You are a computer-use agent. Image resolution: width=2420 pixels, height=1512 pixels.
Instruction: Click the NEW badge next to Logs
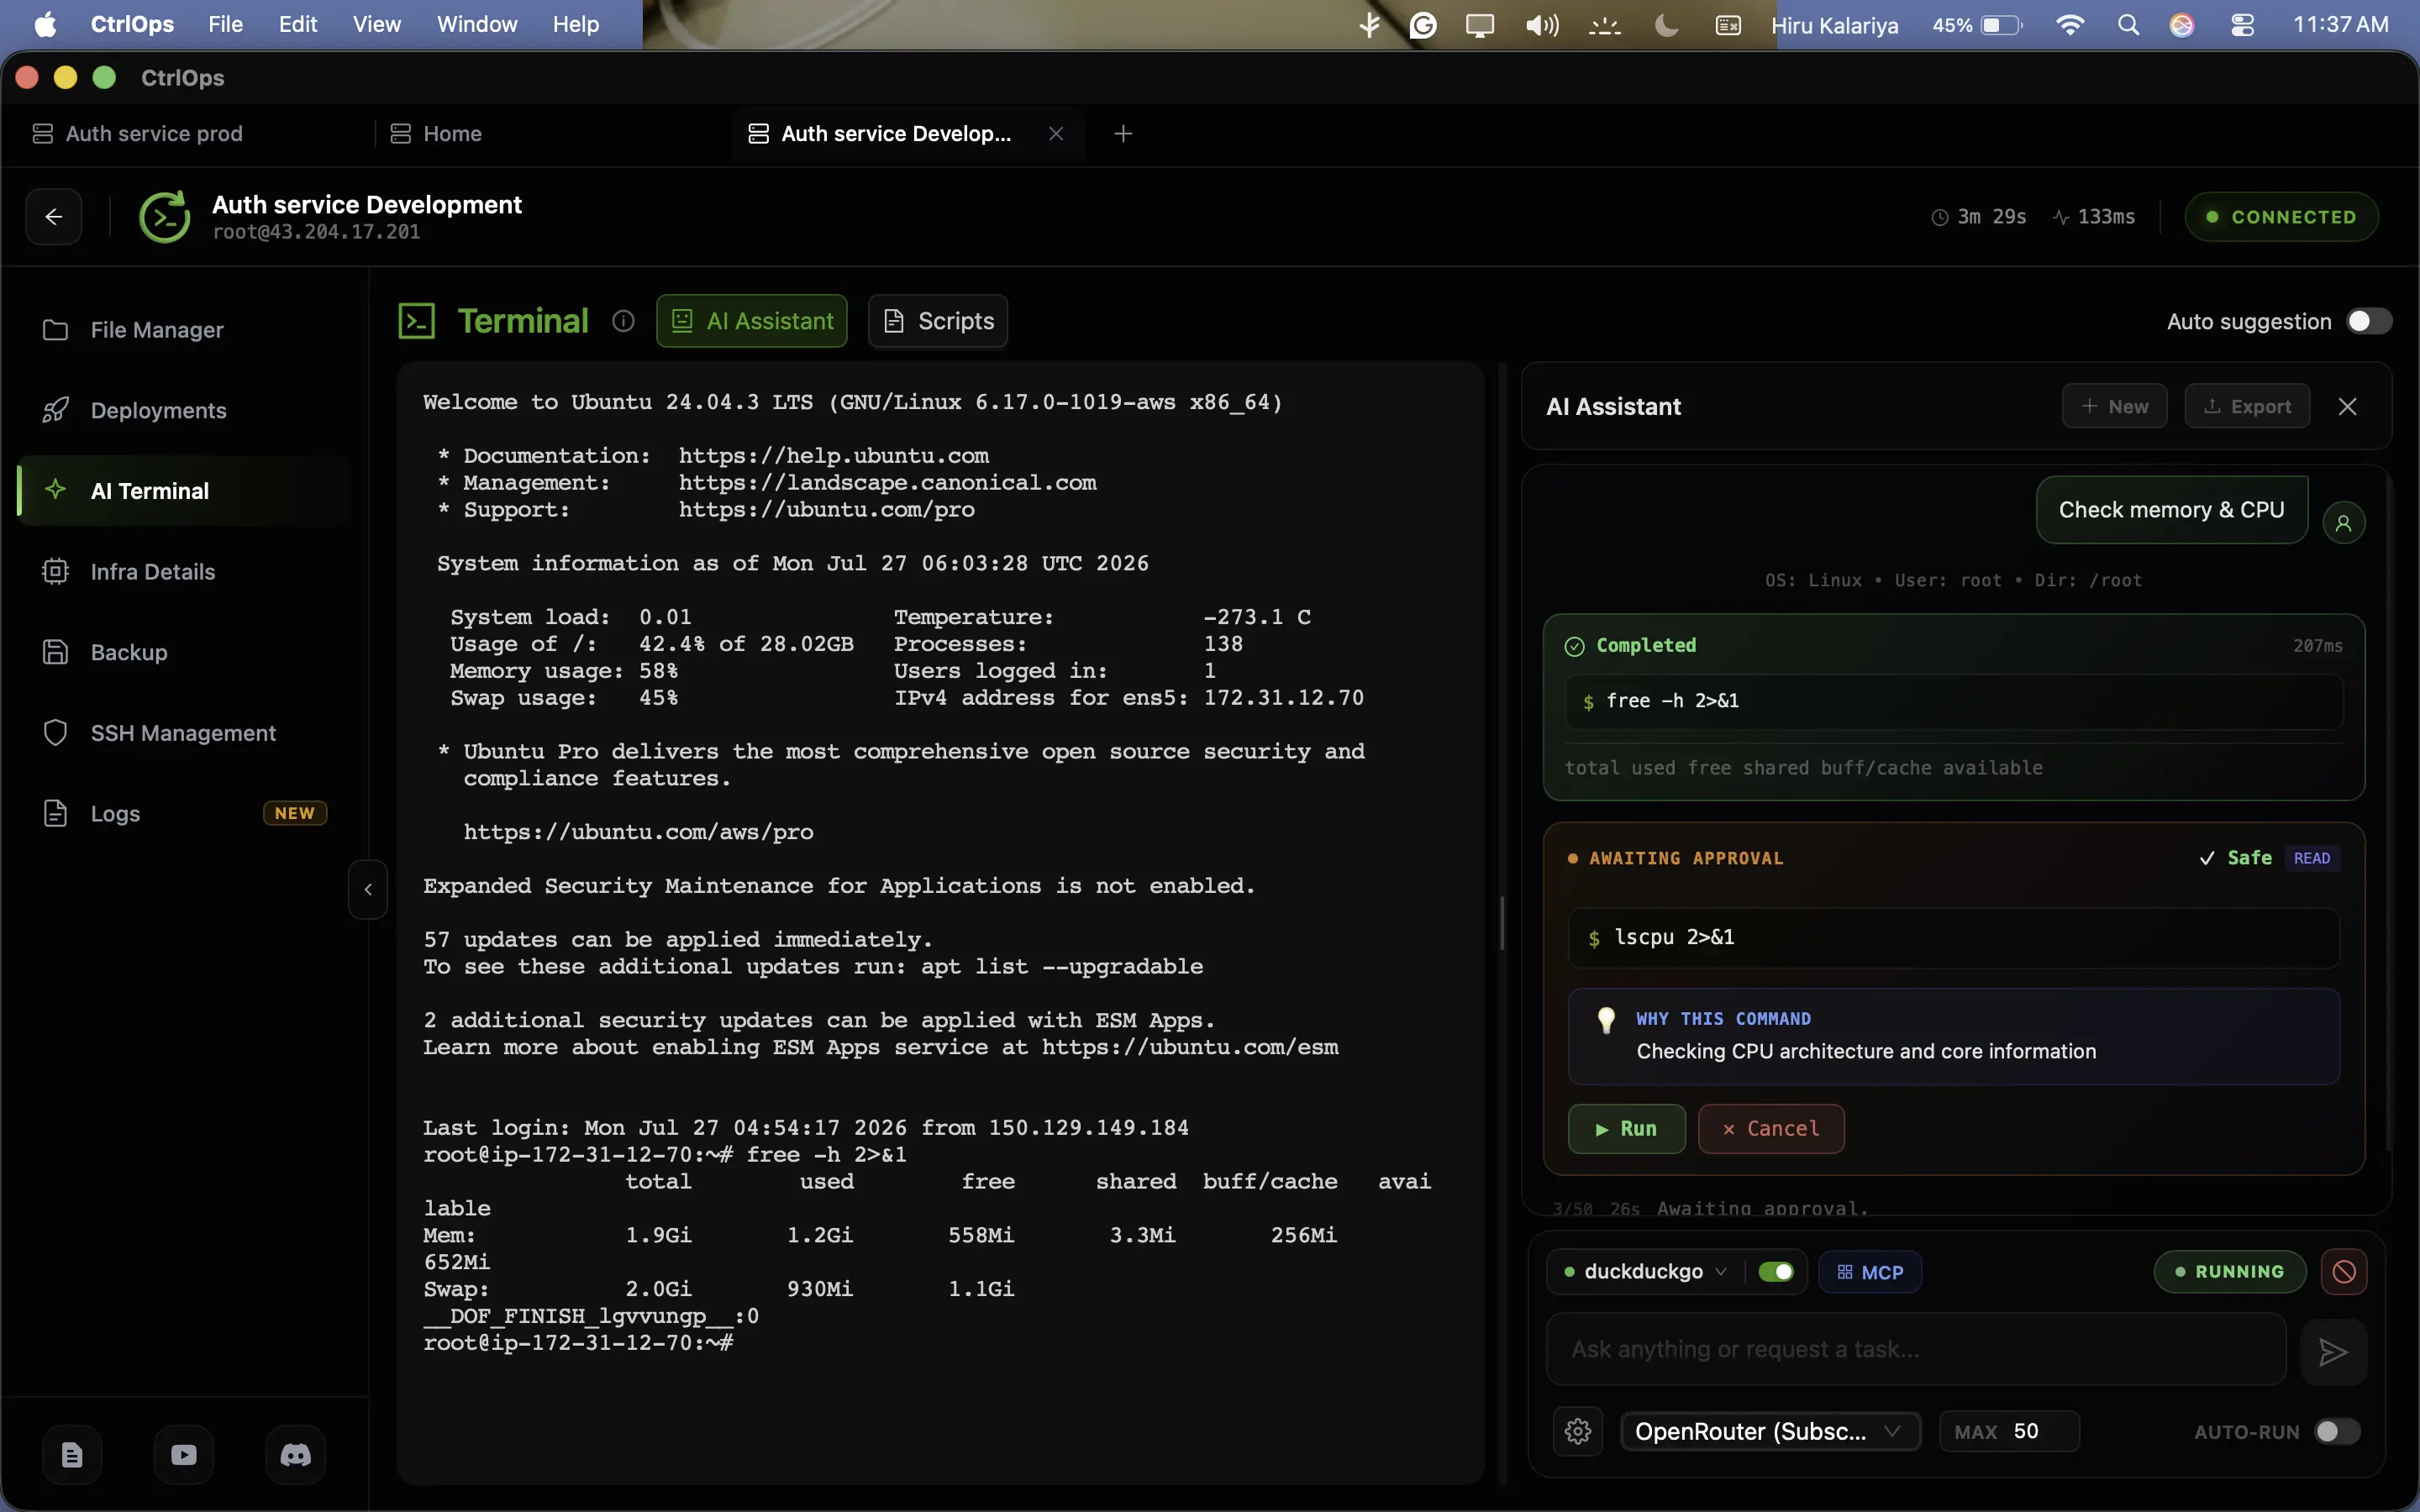pyautogui.click(x=295, y=813)
